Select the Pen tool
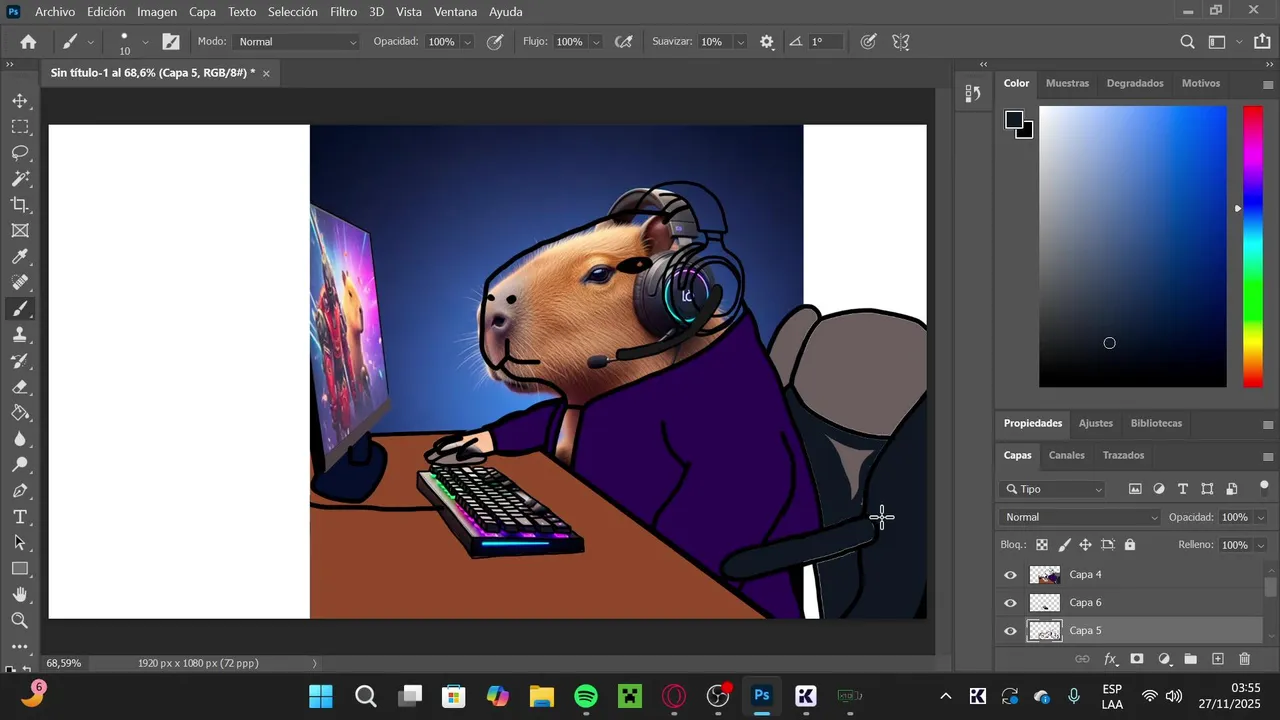 coord(20,491)
